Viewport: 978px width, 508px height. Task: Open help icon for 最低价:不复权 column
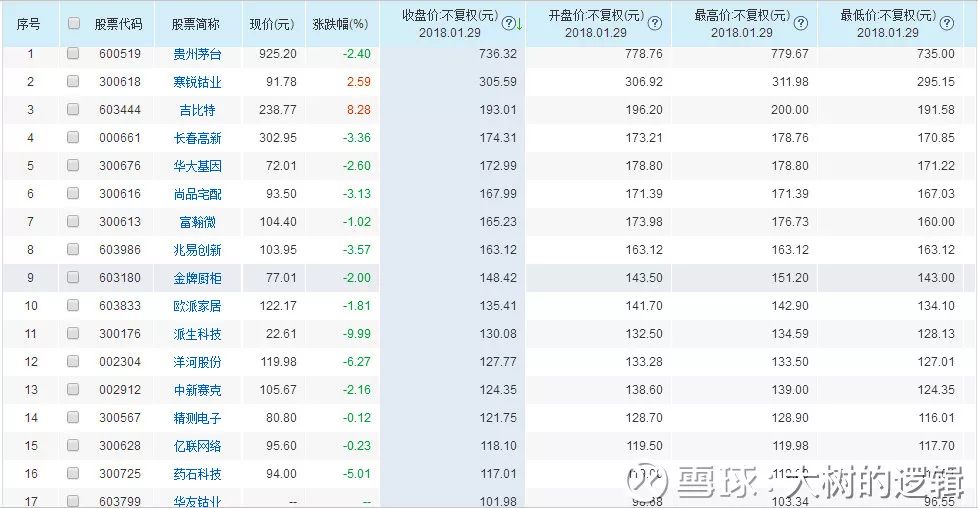(x=946, y=24)
